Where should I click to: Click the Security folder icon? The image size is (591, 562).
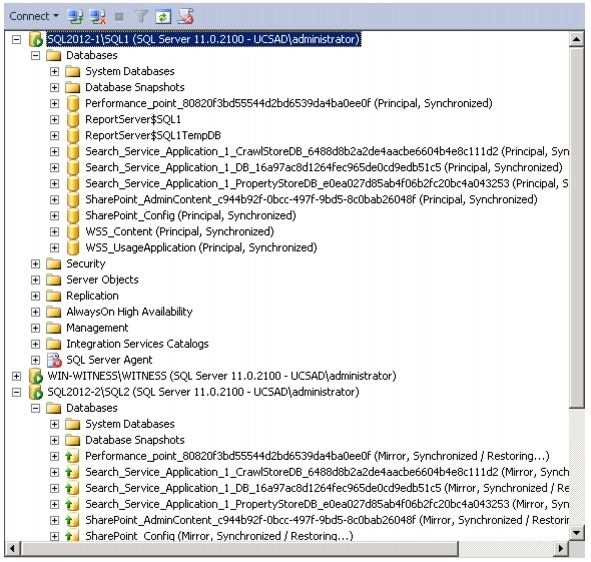point(54,264)
